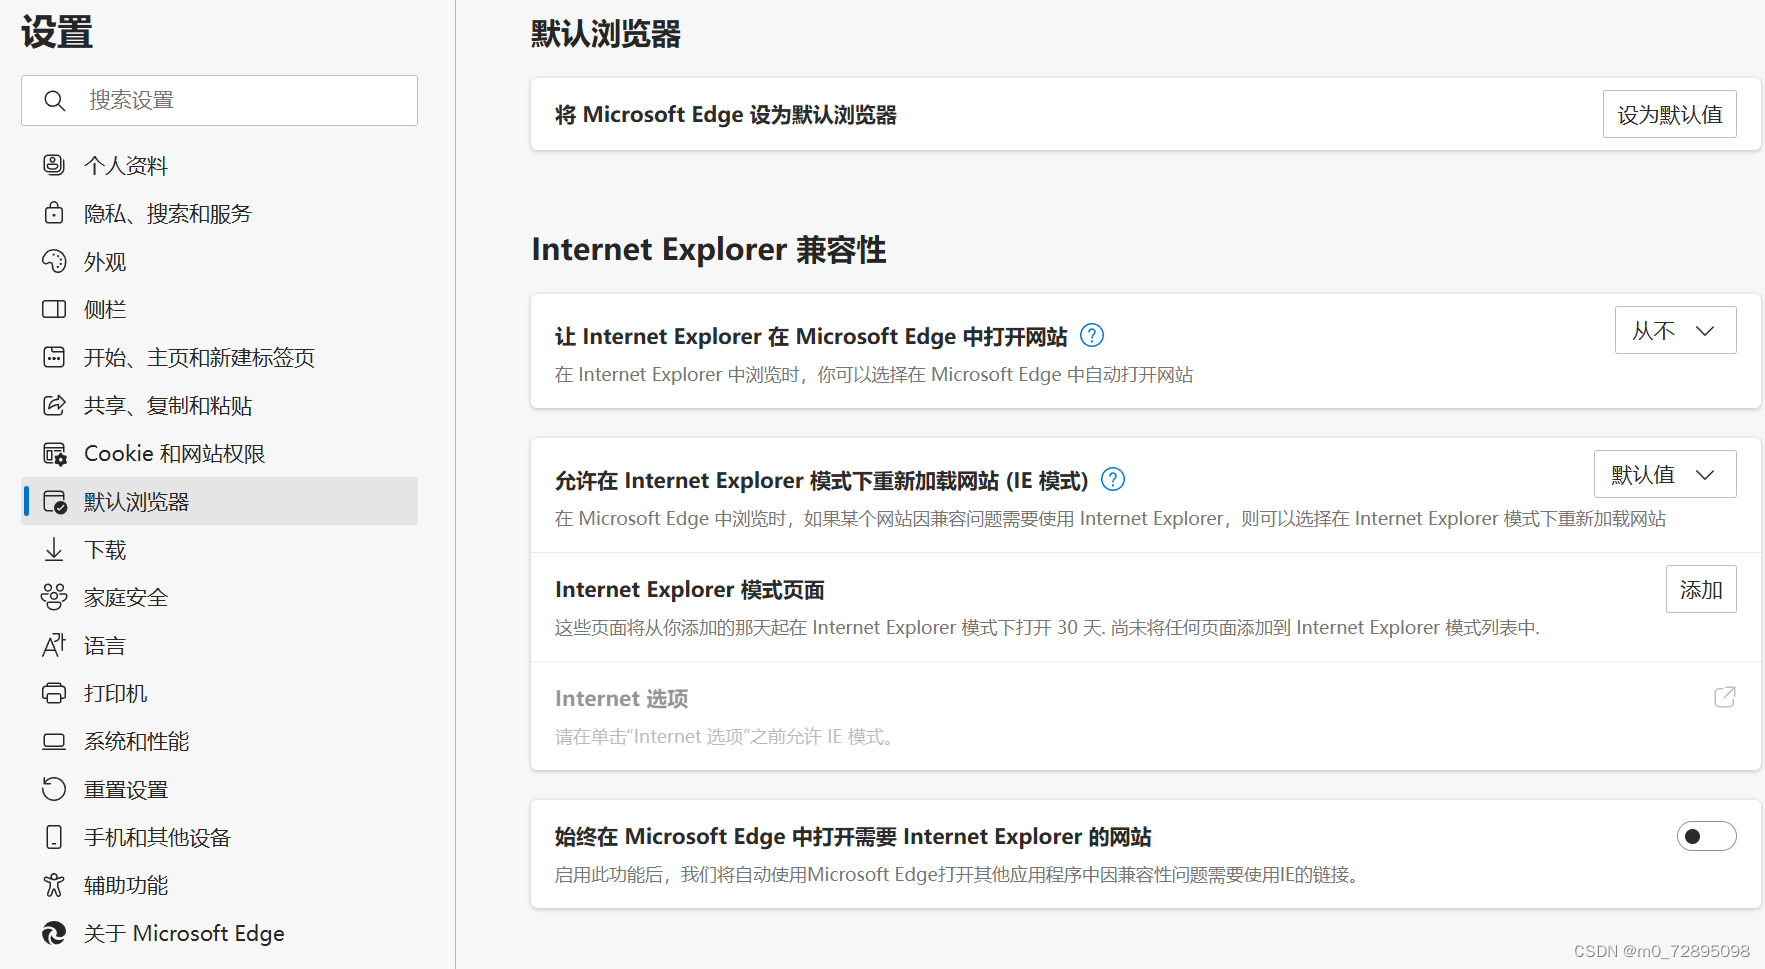
Task: Click the 默认浏览器 sidebar icon
Action: pyautogui.click(x=54, y=501)
